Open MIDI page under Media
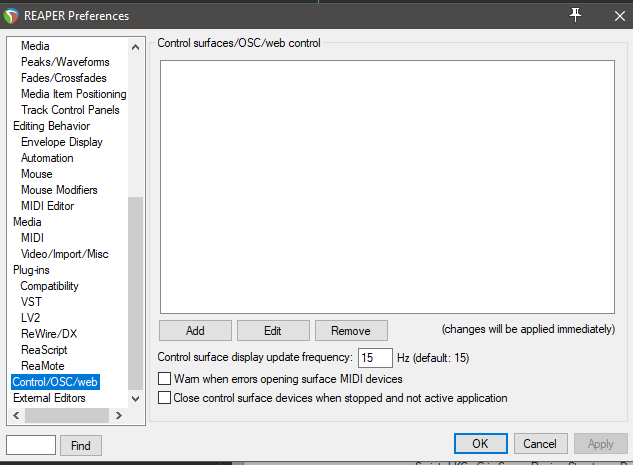The image size is (633, 465). [x=32, y=238]
